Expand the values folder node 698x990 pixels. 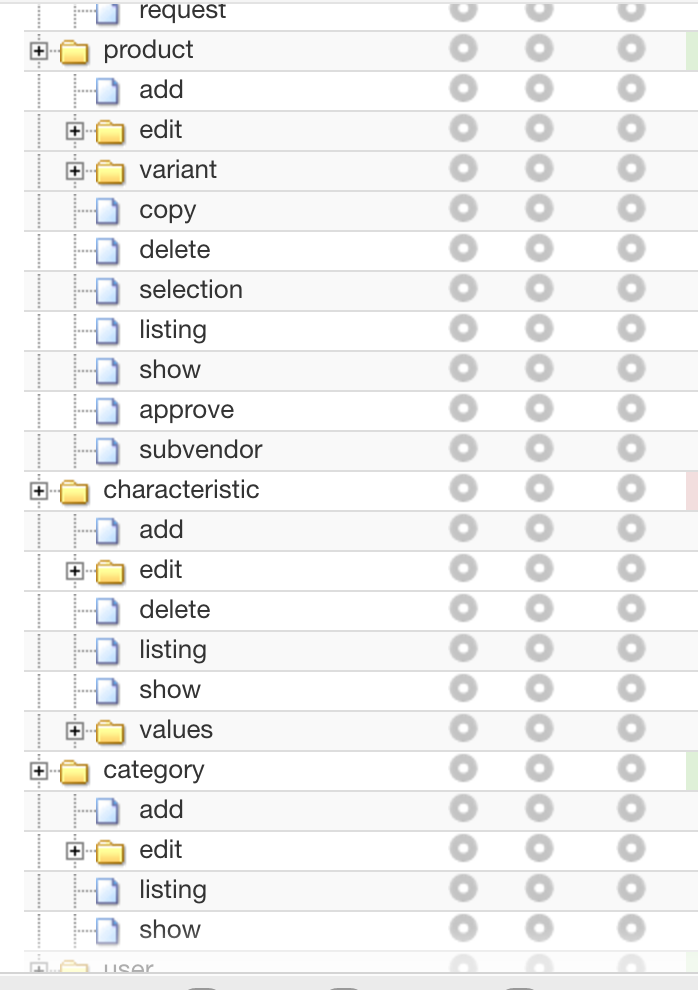[74, 731]
